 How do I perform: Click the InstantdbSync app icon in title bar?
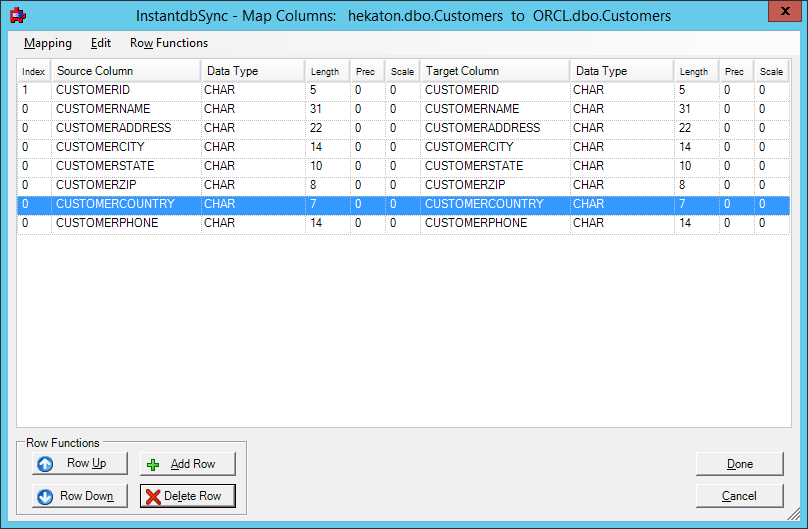coord(17,16)
